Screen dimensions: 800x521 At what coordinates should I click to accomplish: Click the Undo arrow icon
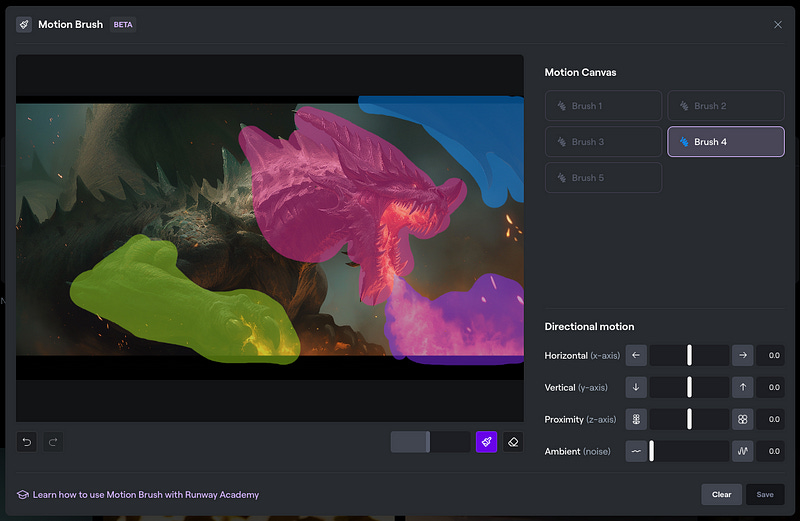27,442
